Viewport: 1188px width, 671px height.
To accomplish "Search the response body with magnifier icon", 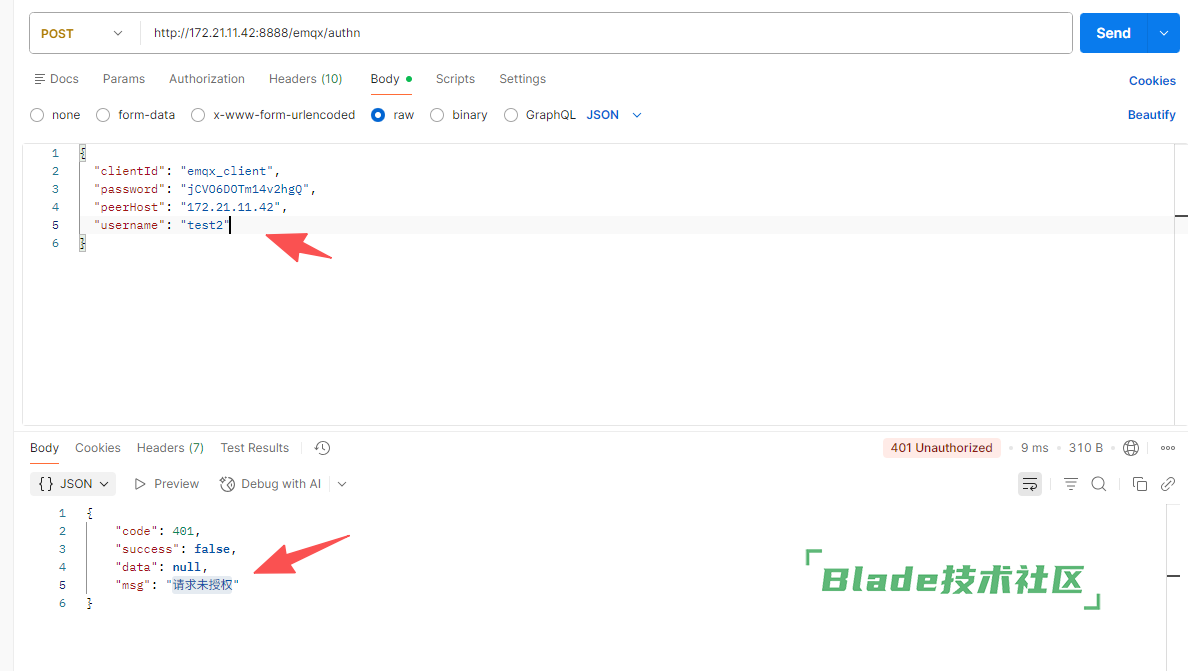I will tap(1099, 484).
